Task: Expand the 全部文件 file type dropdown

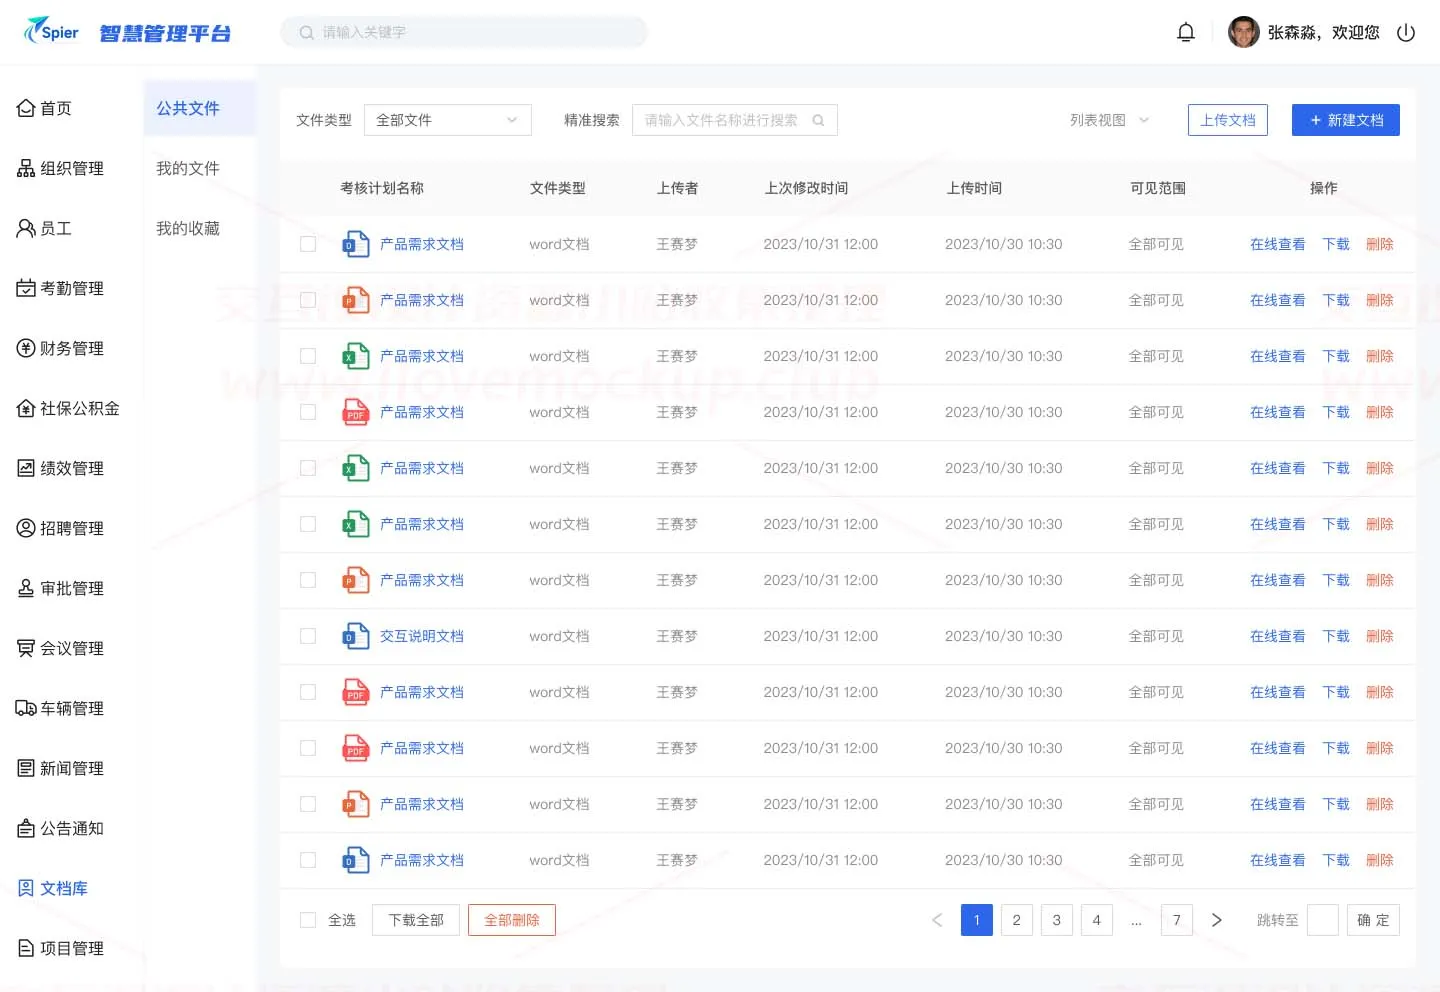Action: click(x=448, y=120)
